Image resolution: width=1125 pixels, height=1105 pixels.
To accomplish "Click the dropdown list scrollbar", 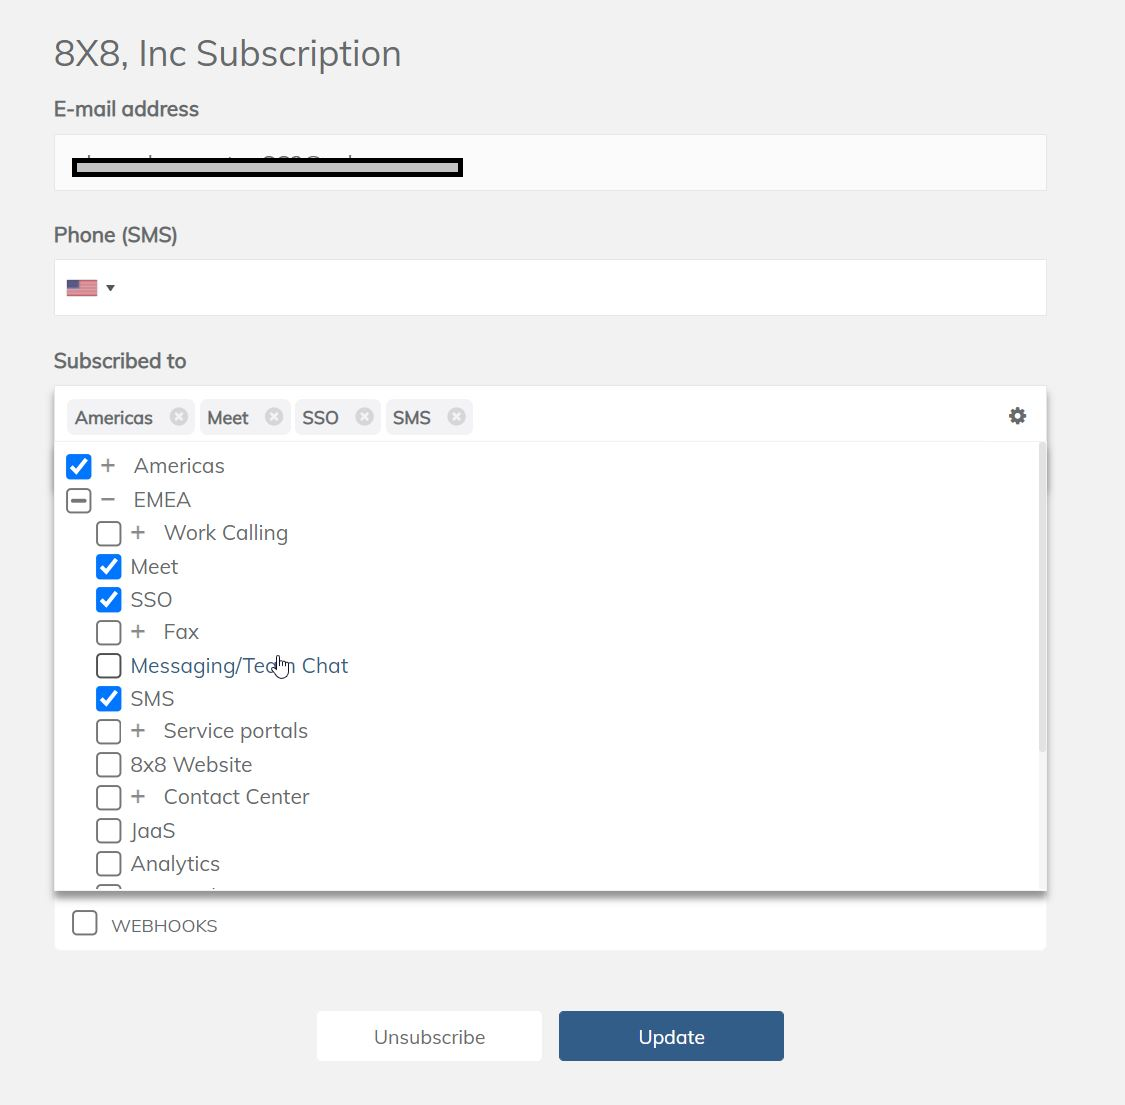I will 1041,600.
